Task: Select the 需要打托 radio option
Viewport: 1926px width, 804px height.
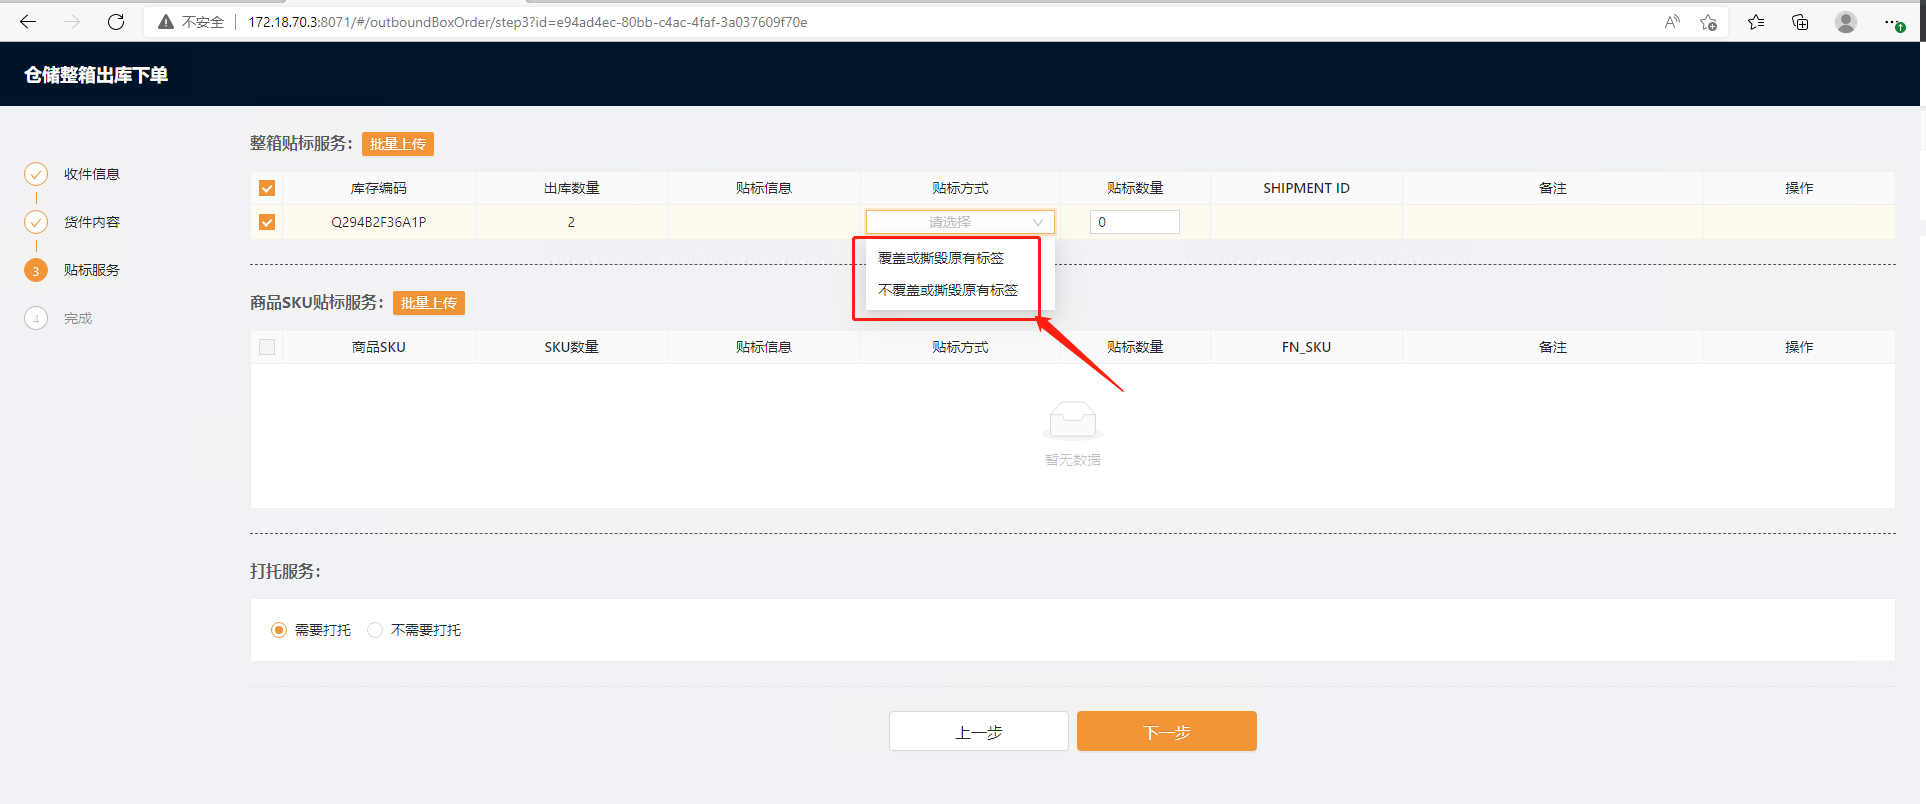Action: [x=279, y=630]
